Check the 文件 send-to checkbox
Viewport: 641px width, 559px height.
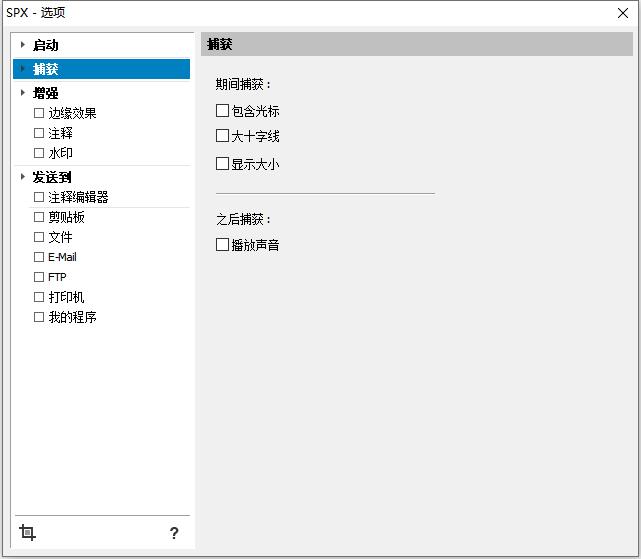tap(40, 237)
